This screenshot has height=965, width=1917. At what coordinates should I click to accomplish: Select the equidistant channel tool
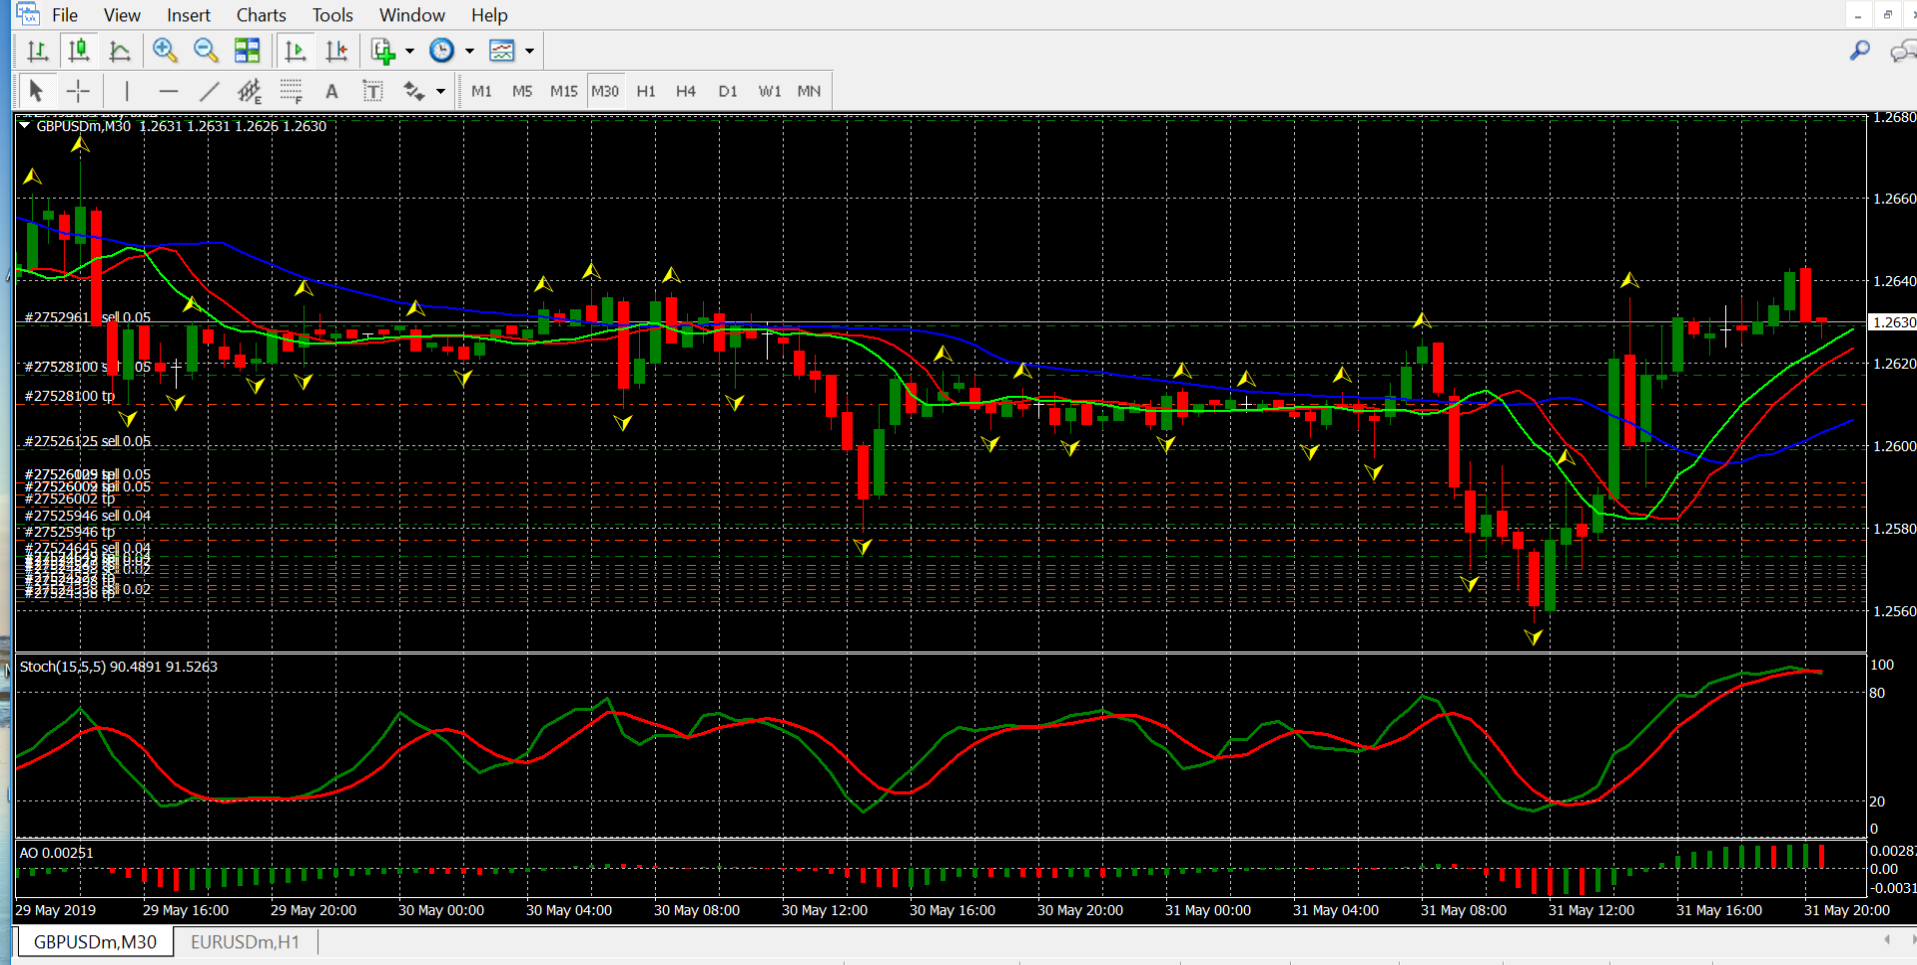(x=250, y=91)
